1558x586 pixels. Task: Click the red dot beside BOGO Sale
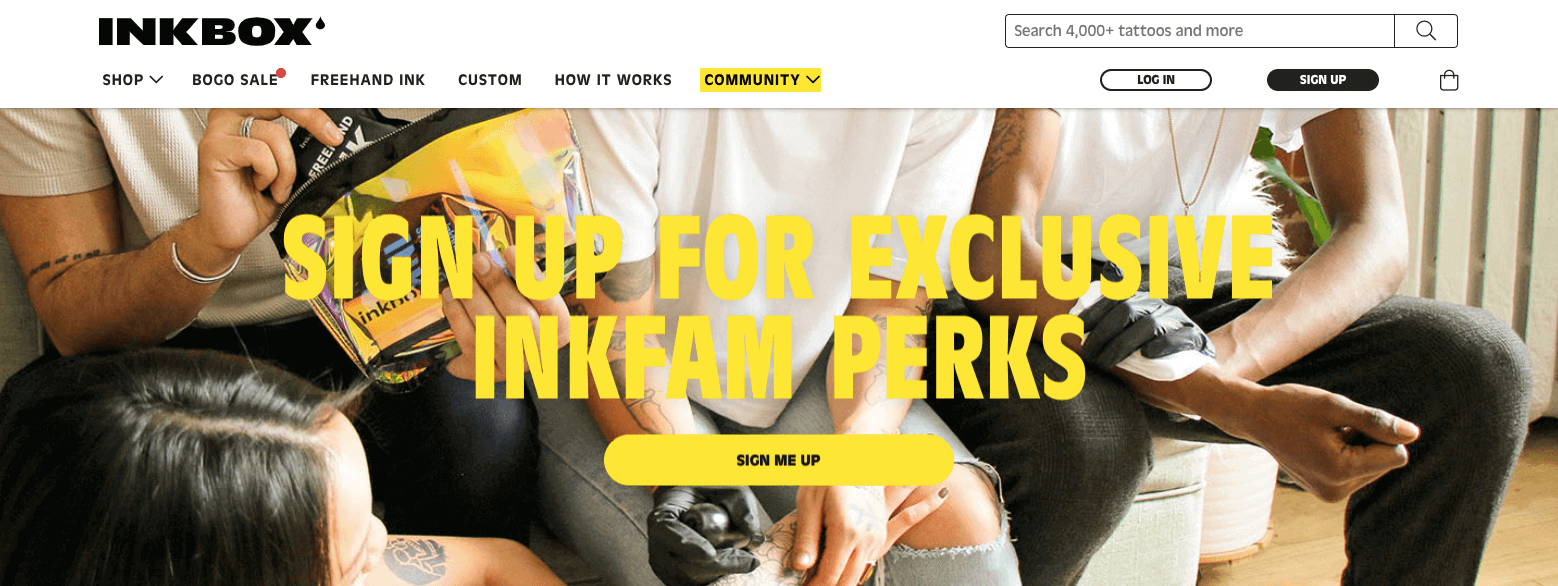coord(282,72)
